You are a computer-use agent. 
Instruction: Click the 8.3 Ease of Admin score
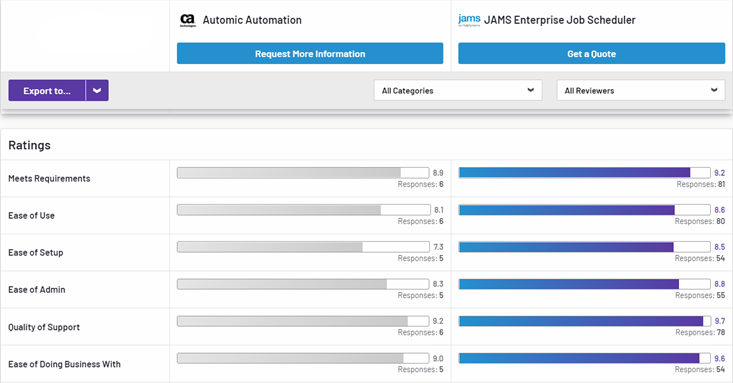[438, 283]
